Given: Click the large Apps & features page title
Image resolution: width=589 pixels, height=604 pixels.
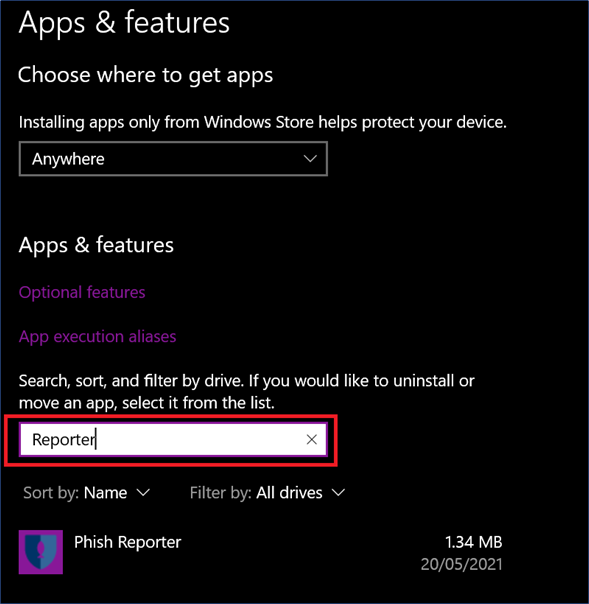Looking at the screenshot, I should coord(124,23).
